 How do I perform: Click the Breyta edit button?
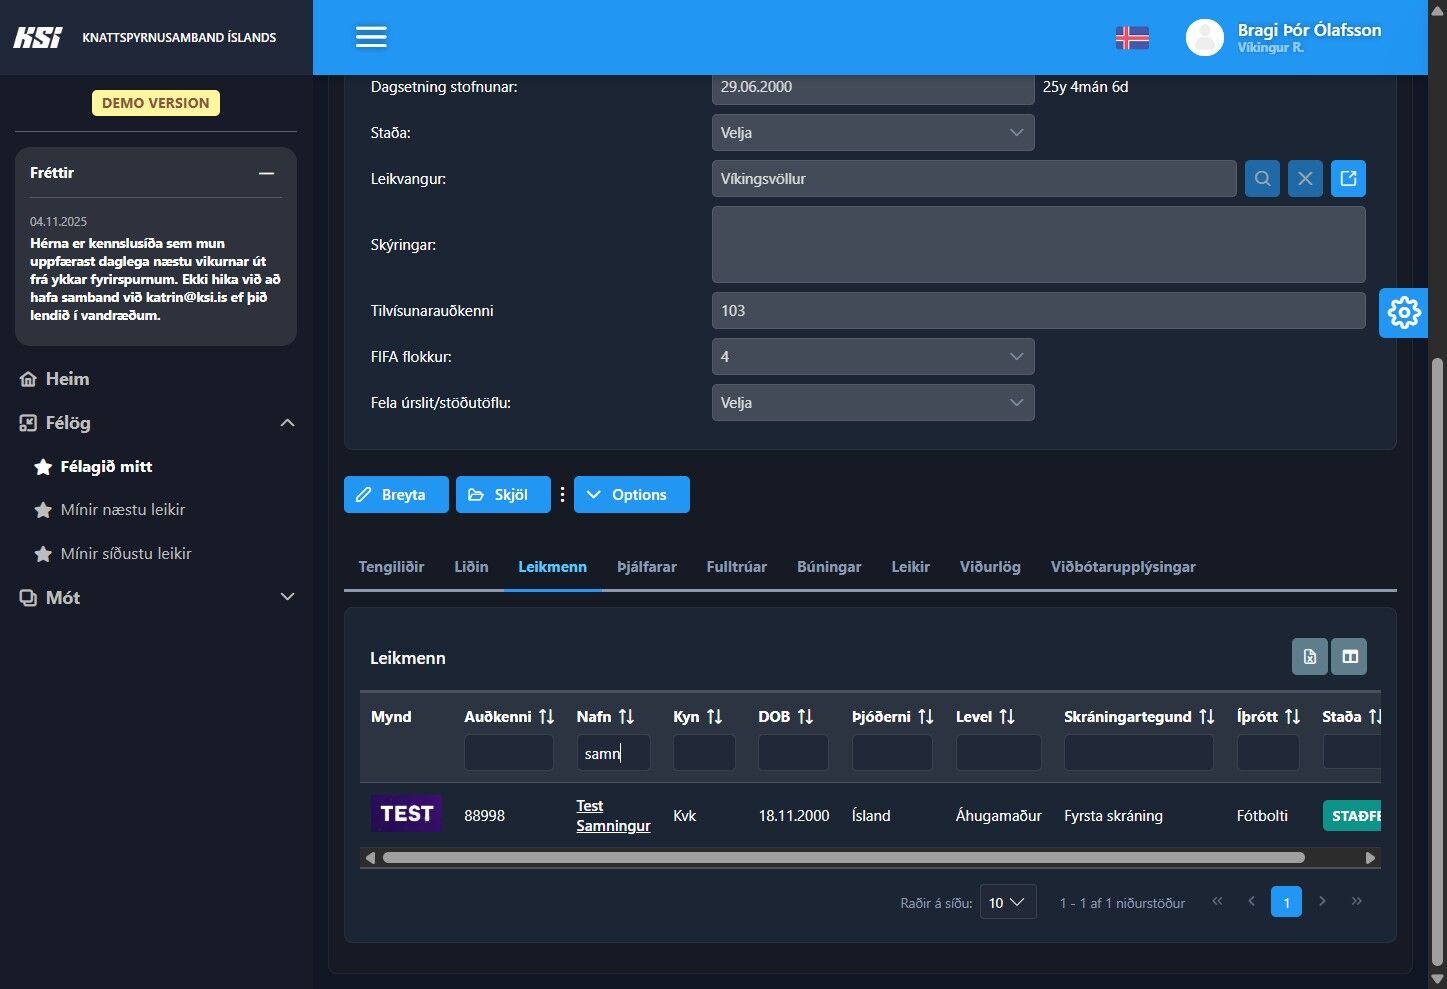pyautogui.click(x=396, y=494)
